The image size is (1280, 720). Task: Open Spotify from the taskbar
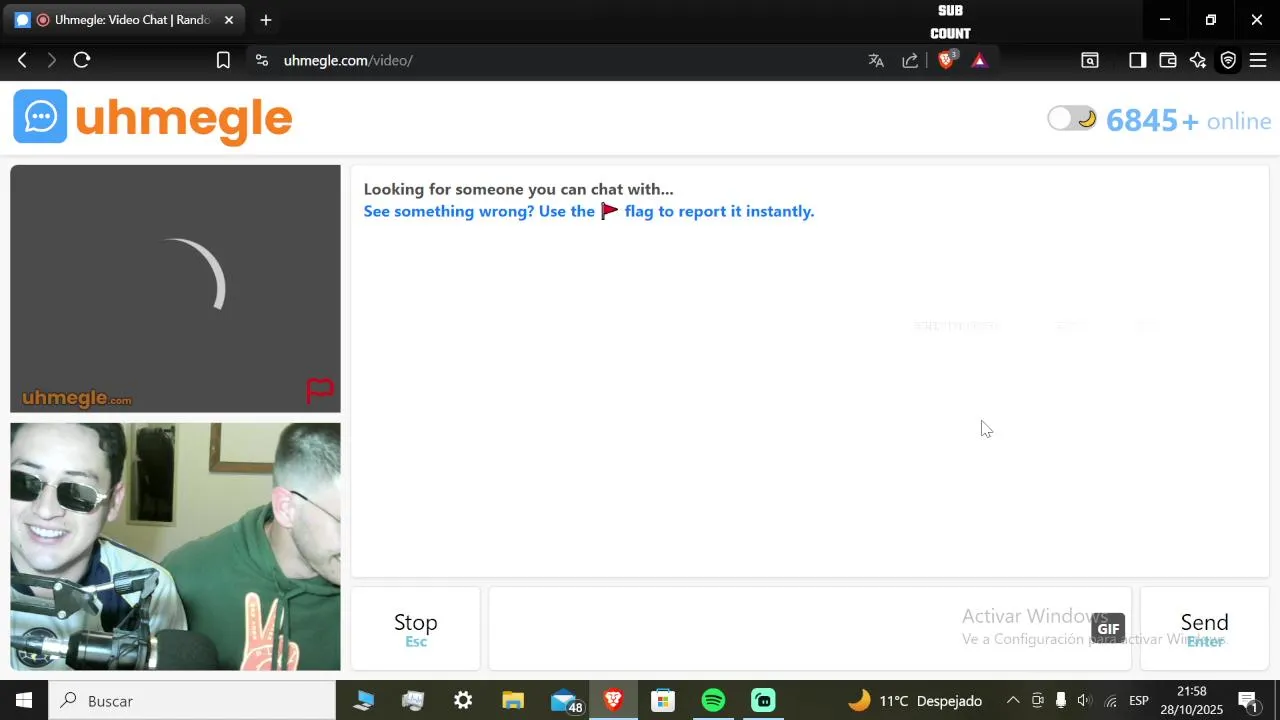pos(713,701)
